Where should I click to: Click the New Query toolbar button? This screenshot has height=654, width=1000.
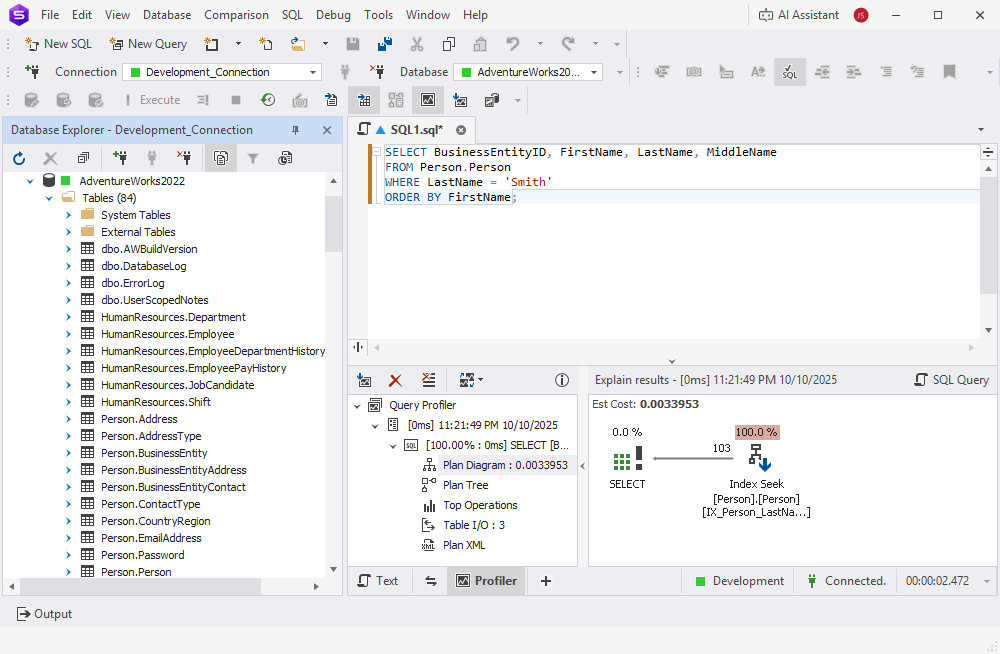148,44
